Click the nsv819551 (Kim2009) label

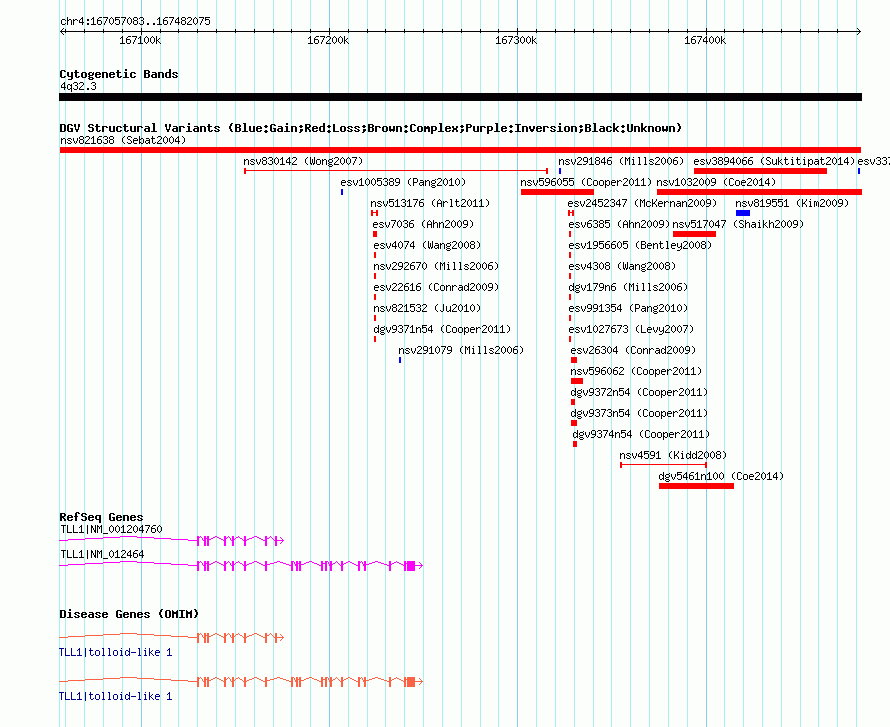pos(792,203)
